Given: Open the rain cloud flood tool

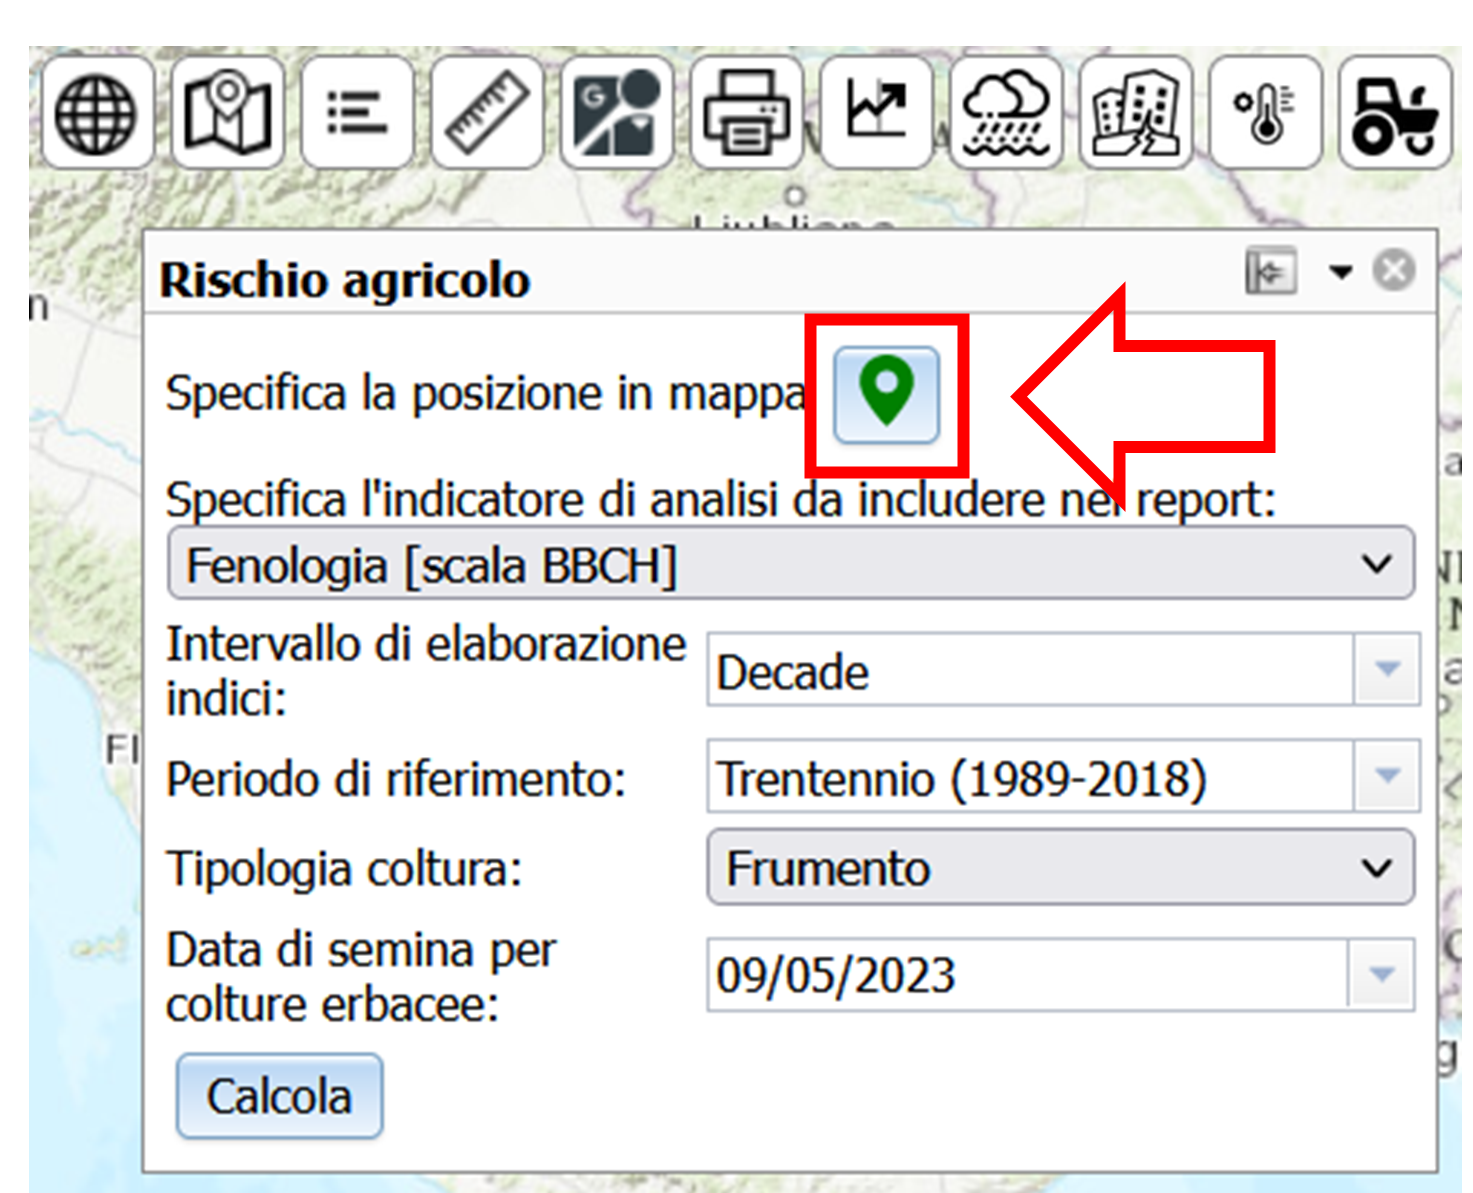Looking at the screenshot, I should pyautogui.click(x=1006, y=112).
